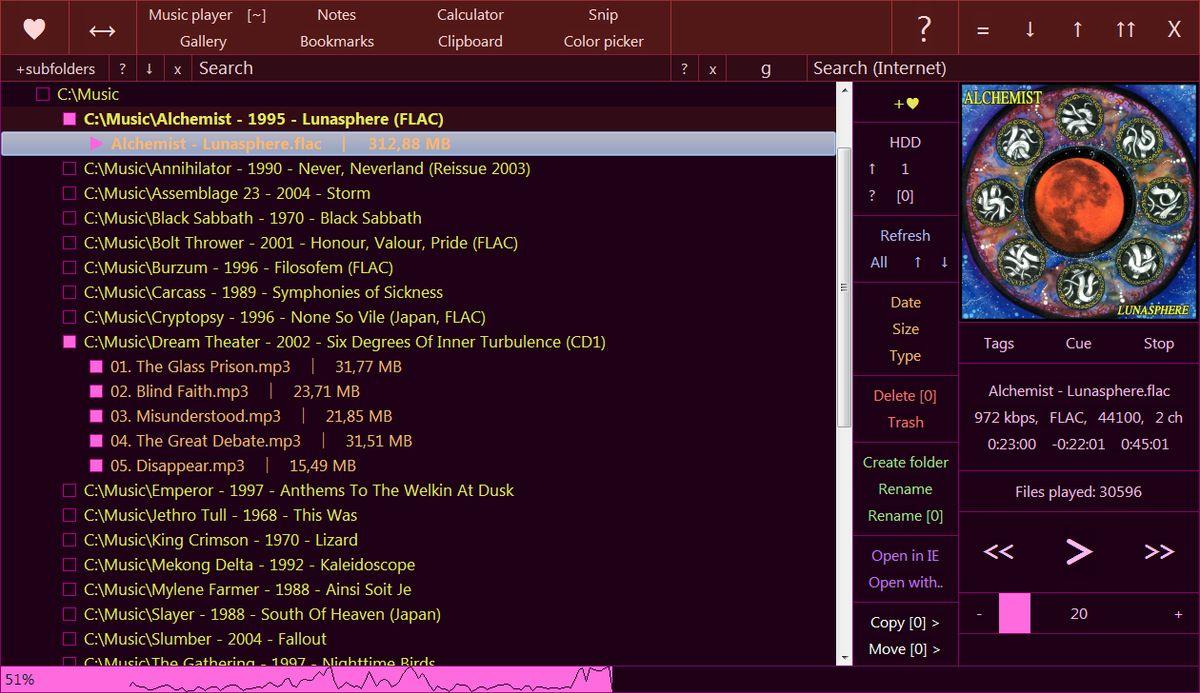Click question mark next to +subfolders
Screen dimensions: 1200x693
coord(122,69)
